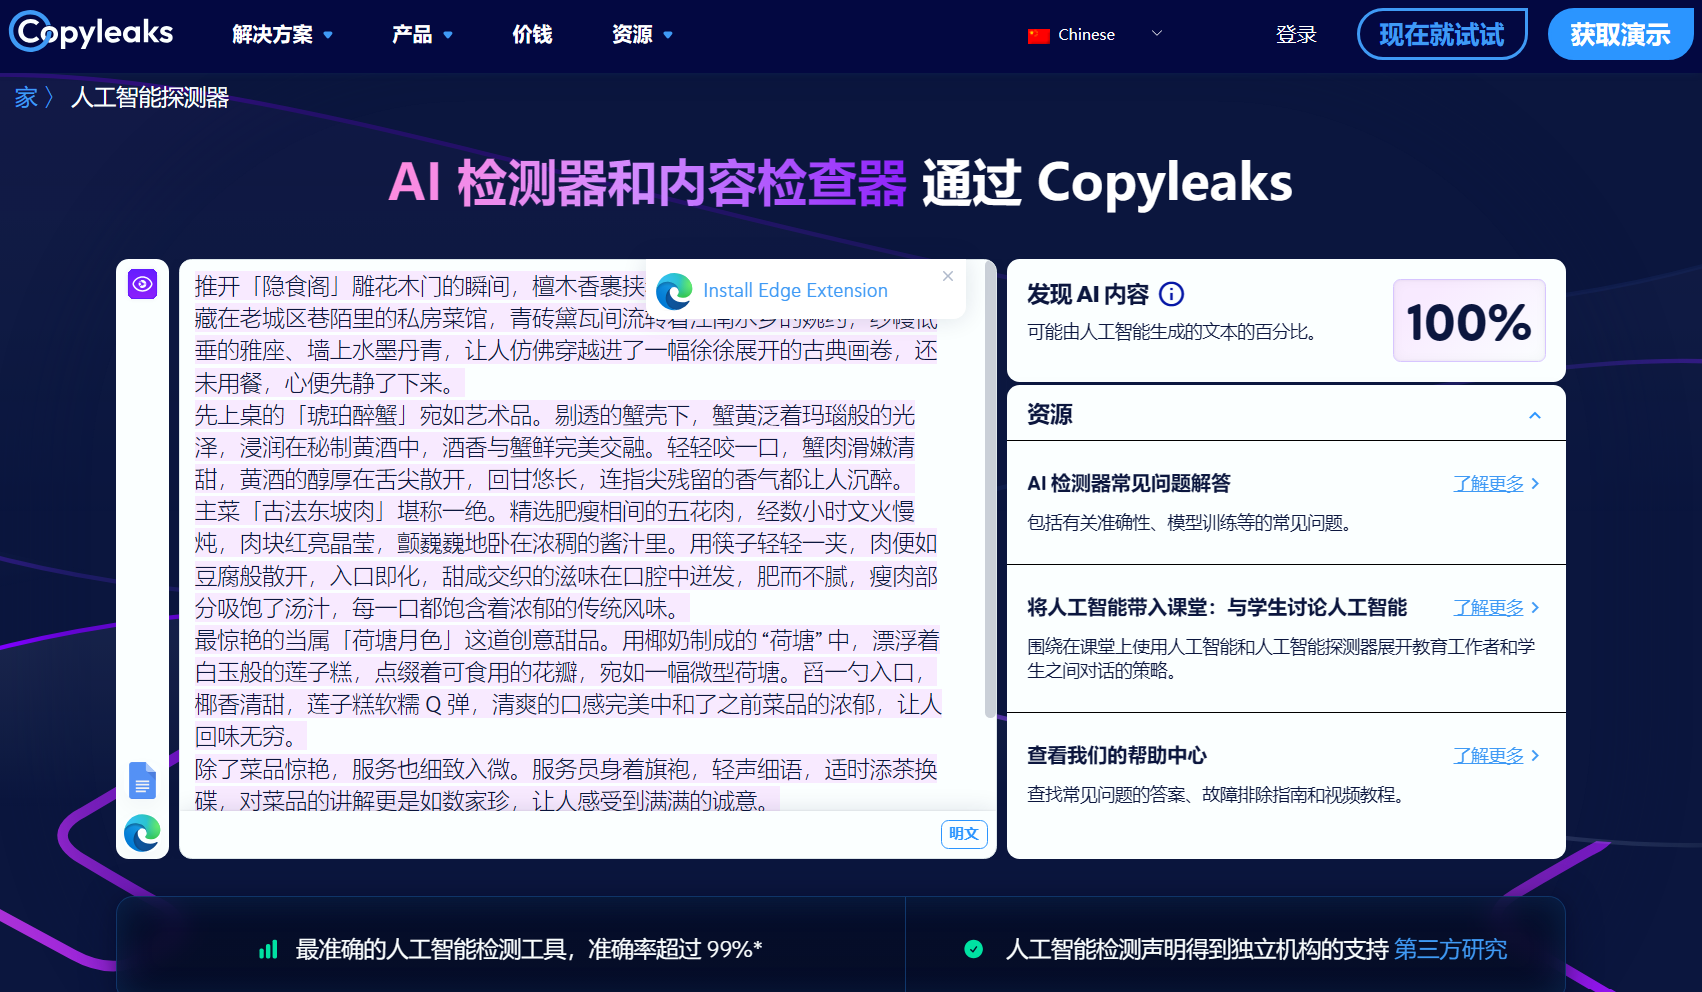1702x992 pixels.
Task: Click the 现在就试试 button
Action: click(1441, 34)
